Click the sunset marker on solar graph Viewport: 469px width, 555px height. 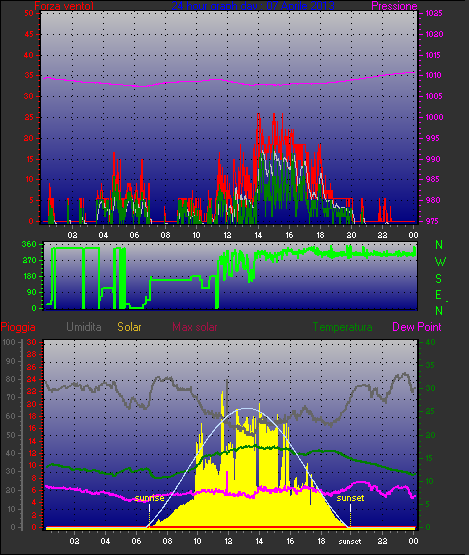(x=350, y=498)
